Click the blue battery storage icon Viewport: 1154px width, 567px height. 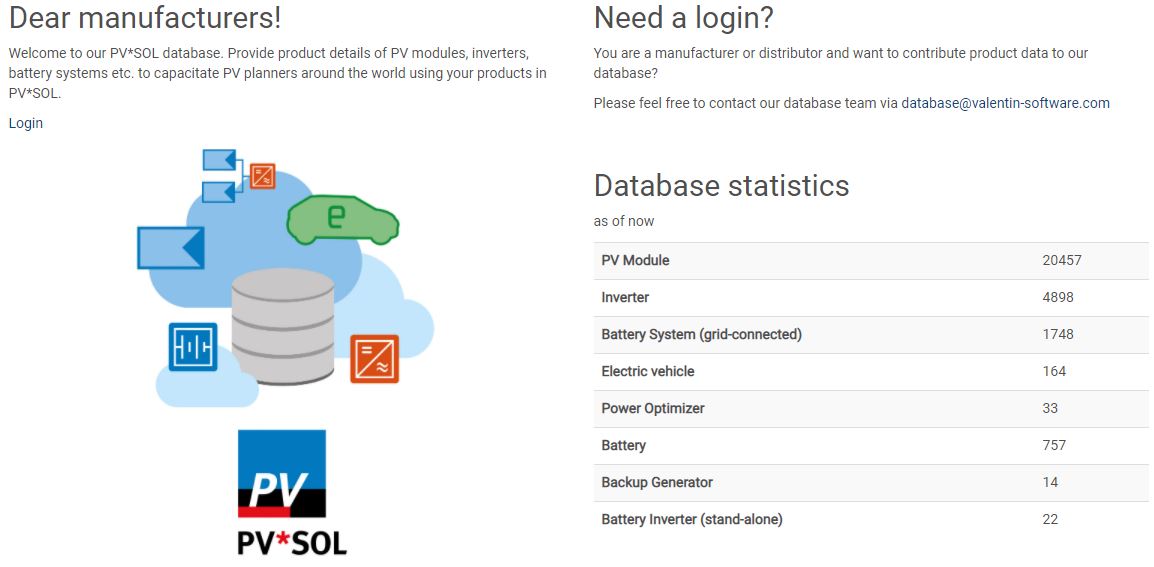coord(192,347)
